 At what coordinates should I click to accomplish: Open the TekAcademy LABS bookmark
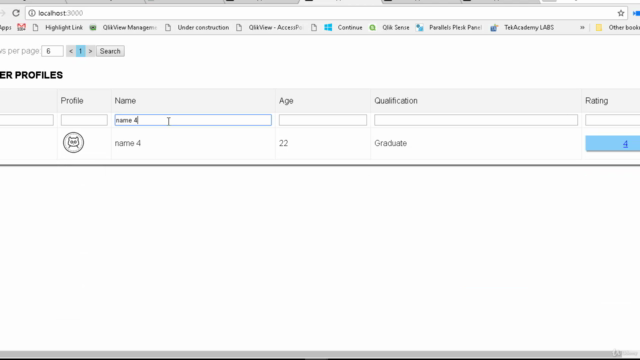click(x=522, y=27)
